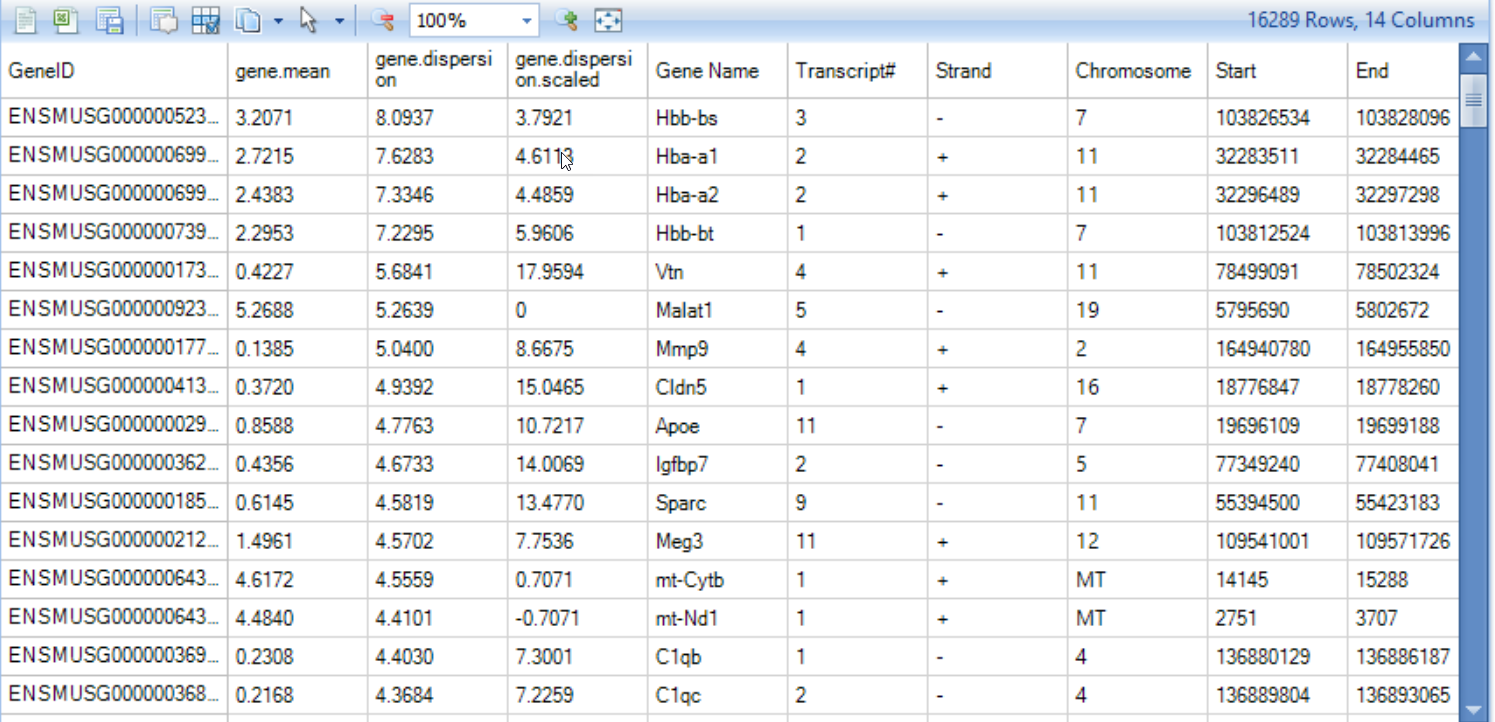Click the zoom in magnifier icon

pyautogui.click(x=567, y=20)
